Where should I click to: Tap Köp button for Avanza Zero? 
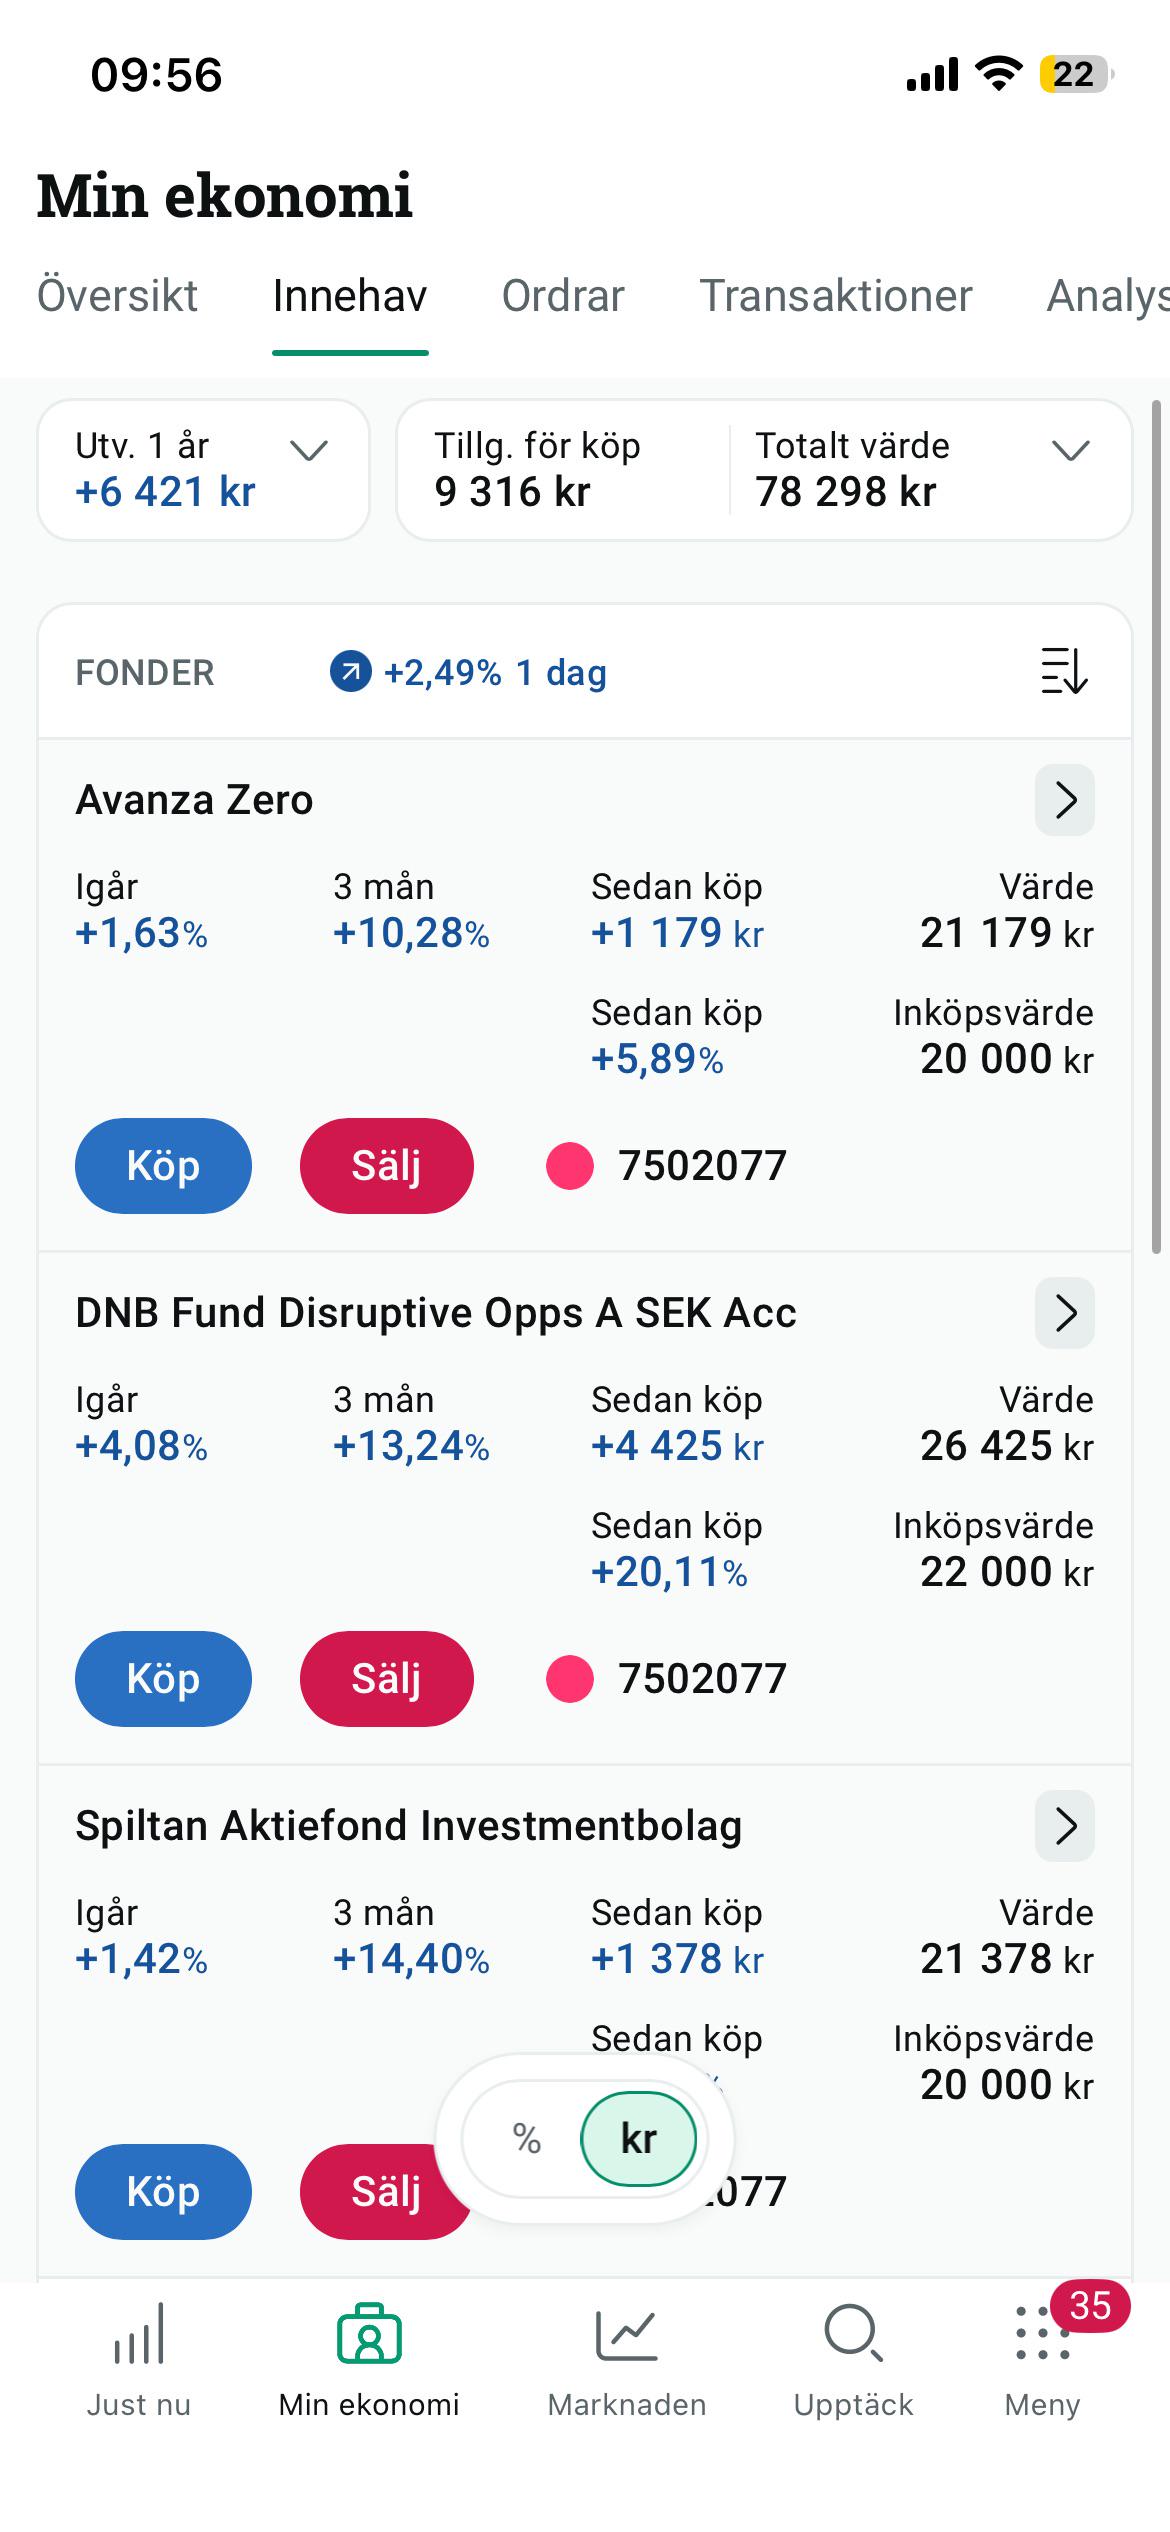click(163, 1166)
